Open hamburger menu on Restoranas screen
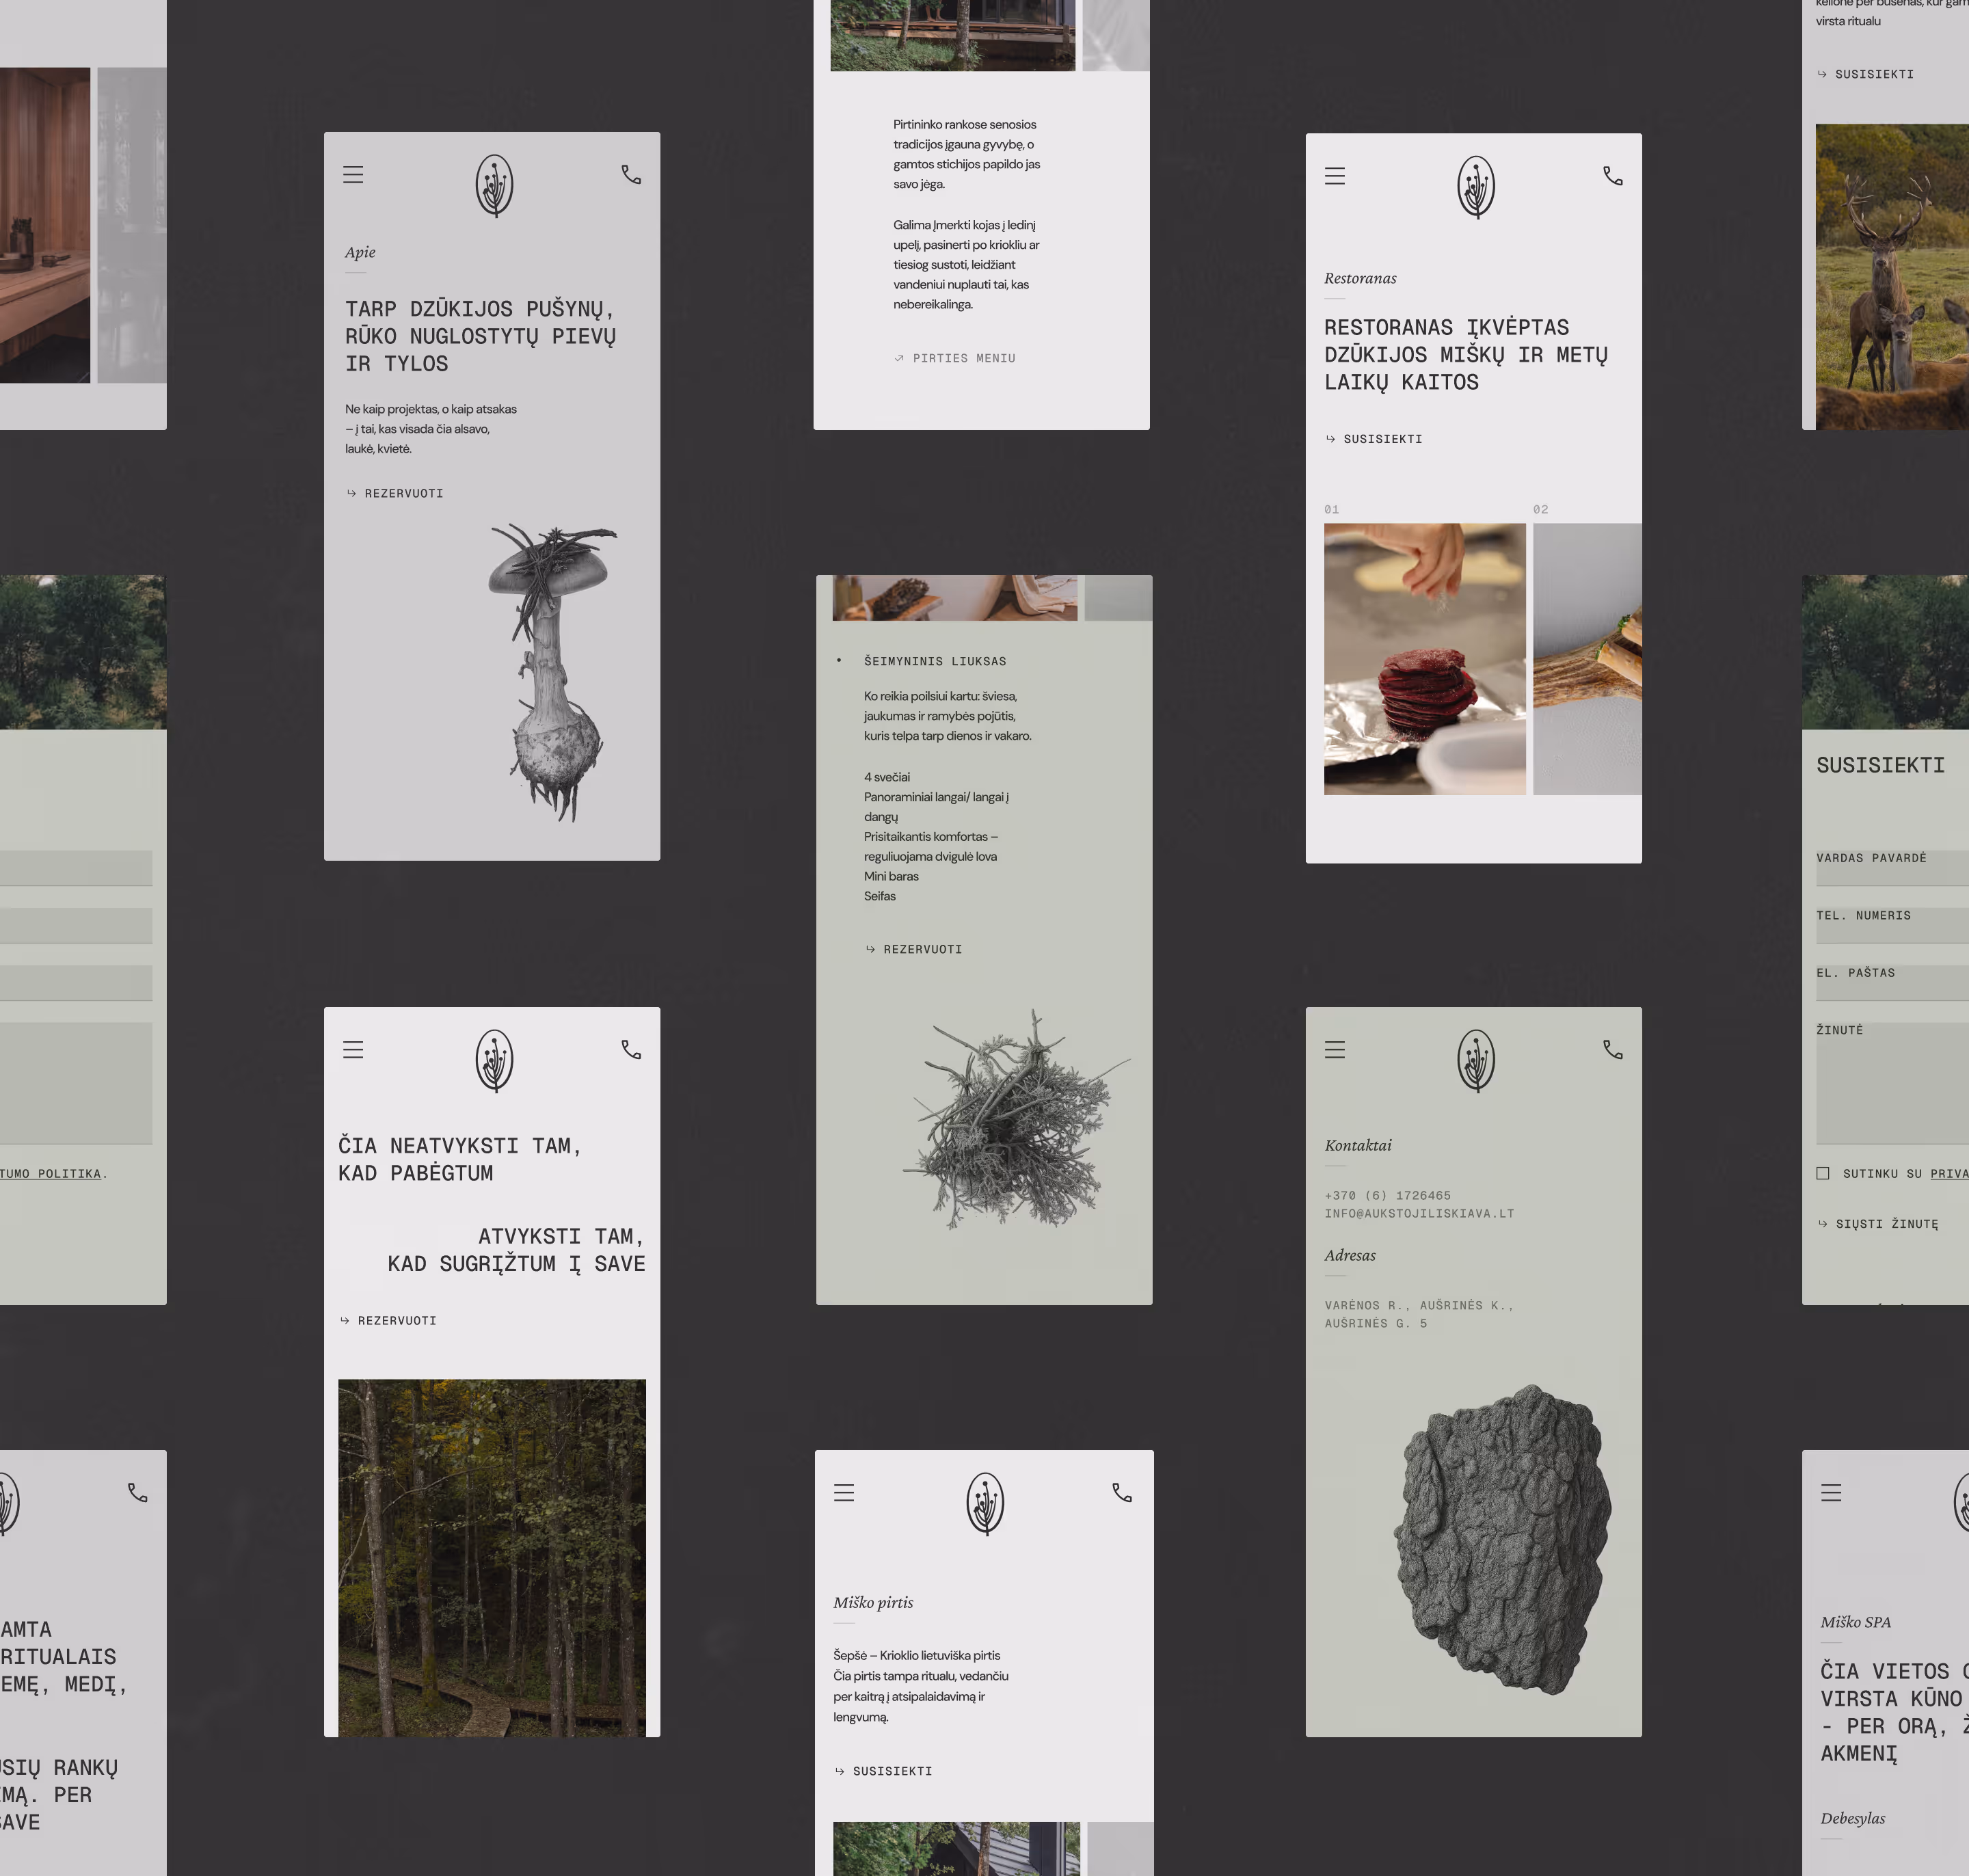 (1335, 176)
